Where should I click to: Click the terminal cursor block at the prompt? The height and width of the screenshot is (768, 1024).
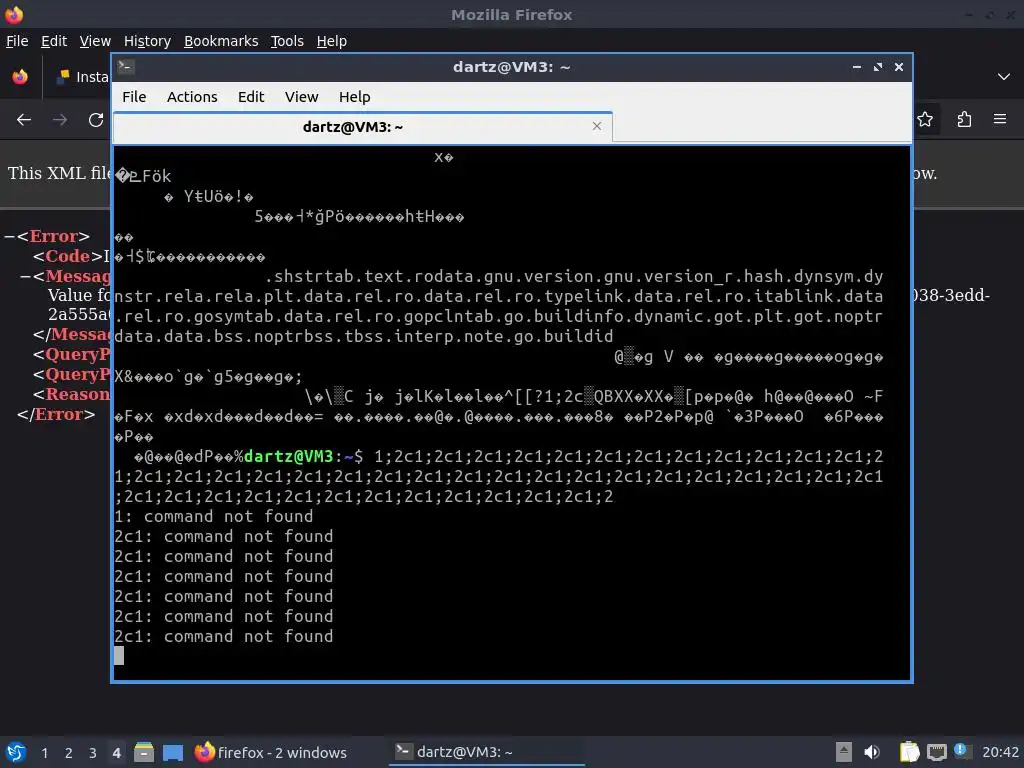pyautogui.click(x=119, y=656)
